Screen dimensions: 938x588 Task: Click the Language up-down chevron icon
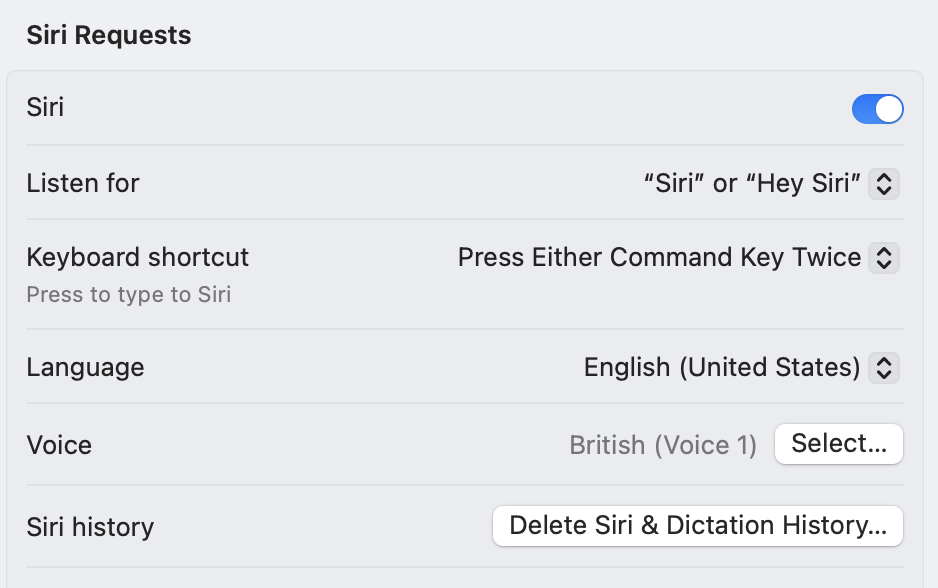[x=883, y=368]
